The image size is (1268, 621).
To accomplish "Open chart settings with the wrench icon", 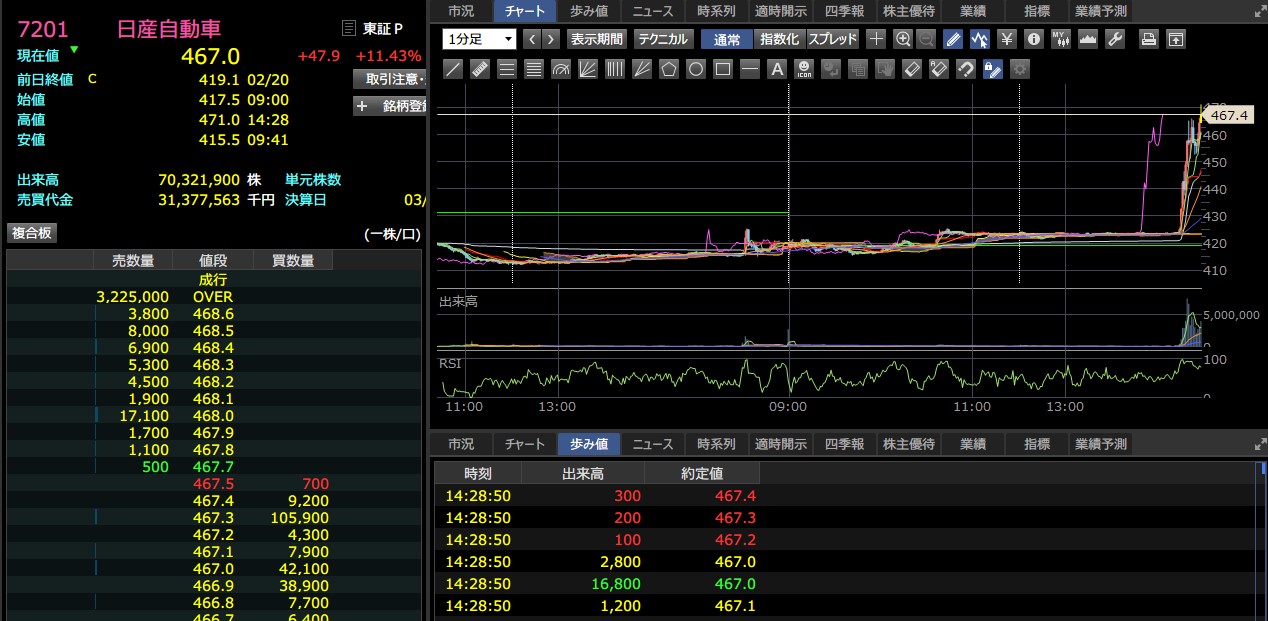I will click(x=1115, y=39).
